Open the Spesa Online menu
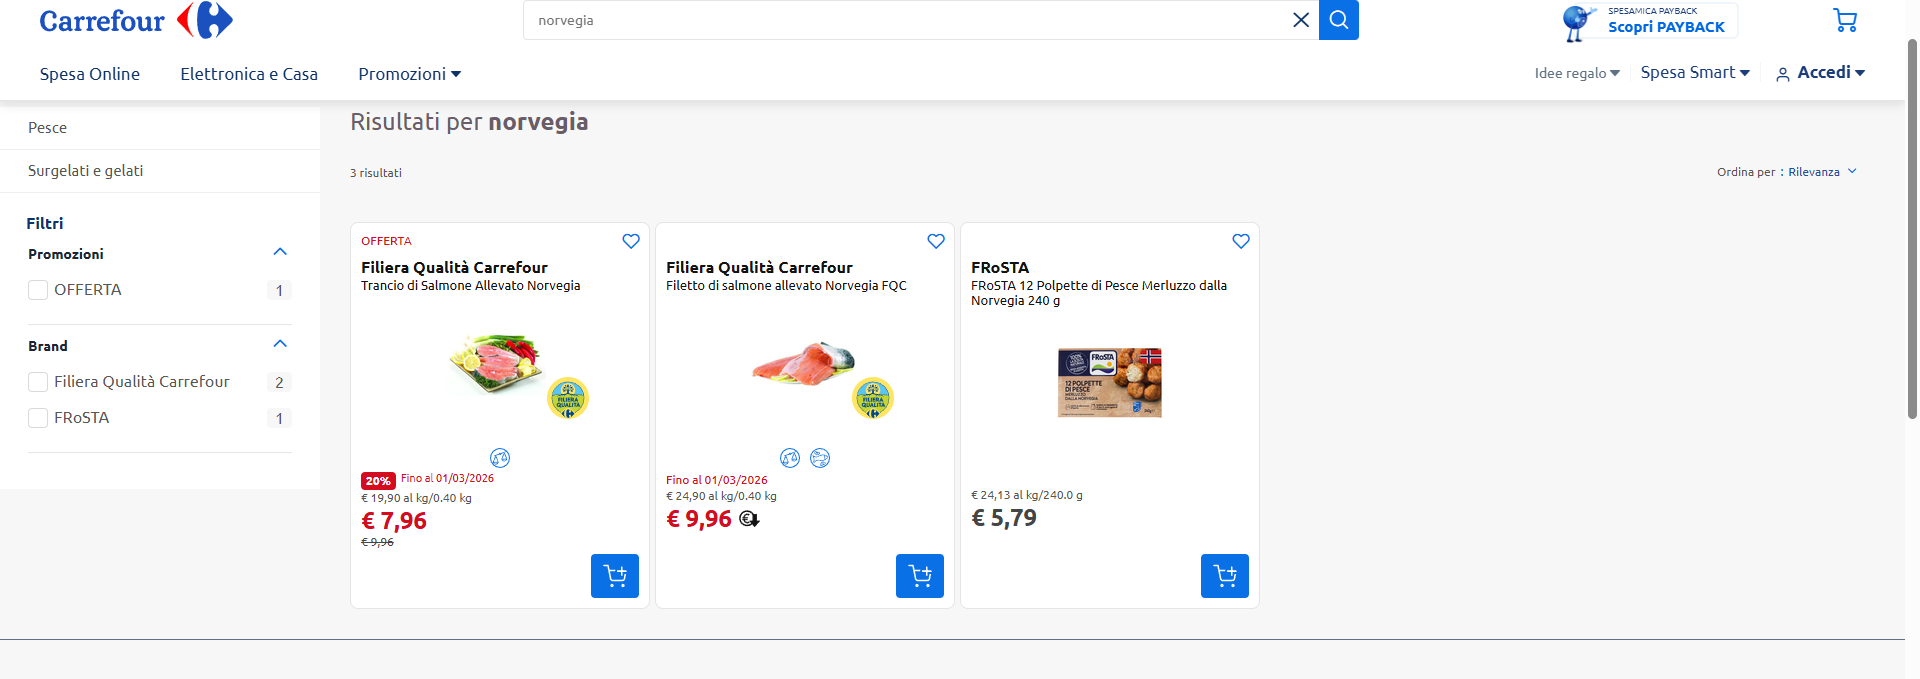This screenshot has height=679, width=1920. pos(90,74)
